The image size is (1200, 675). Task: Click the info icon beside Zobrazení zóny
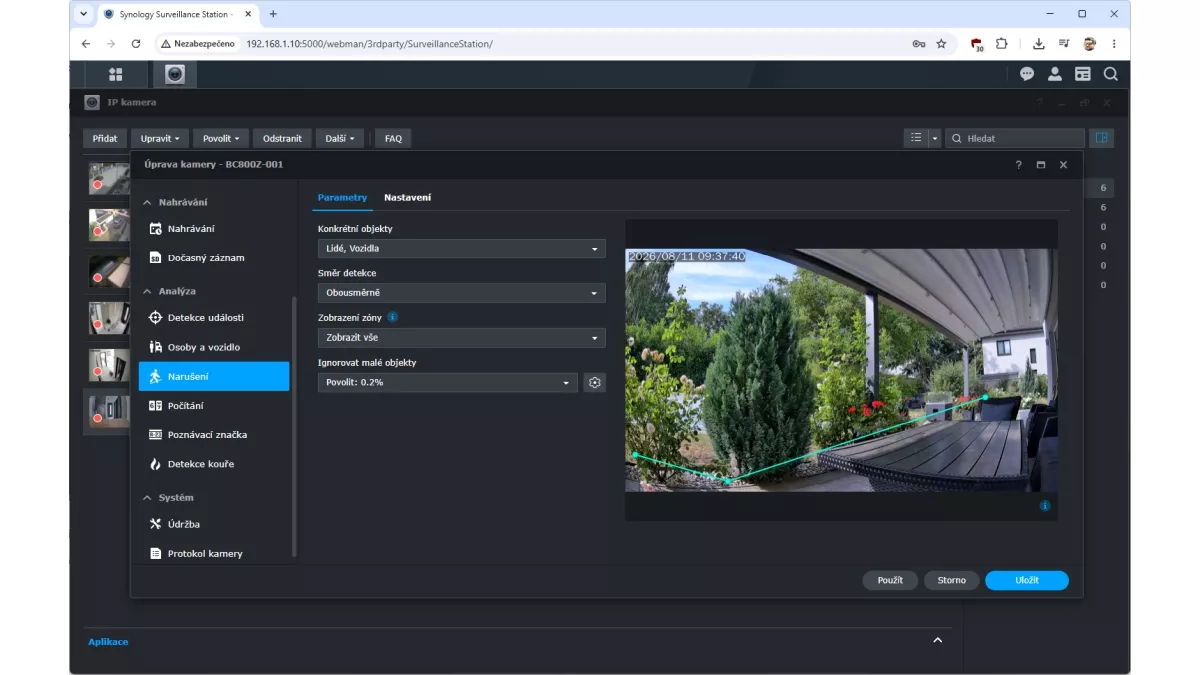tap(393, 317)
